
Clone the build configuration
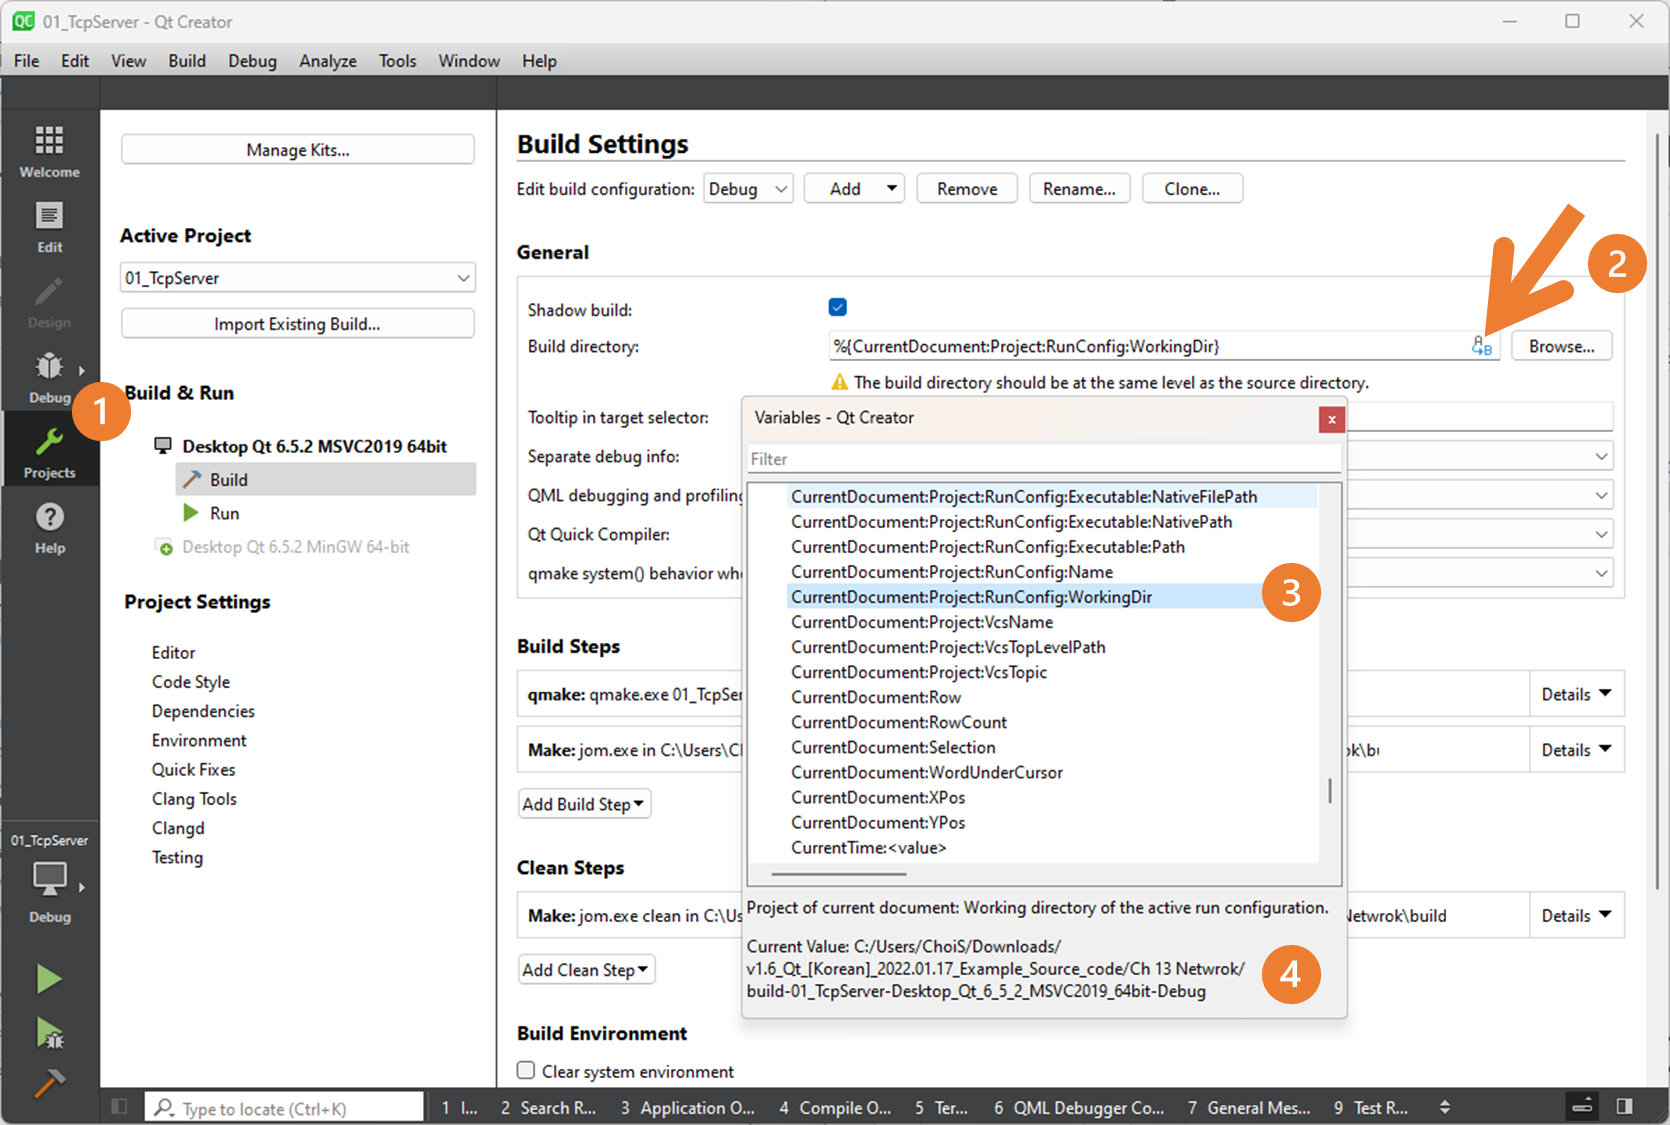(1192, 189)
